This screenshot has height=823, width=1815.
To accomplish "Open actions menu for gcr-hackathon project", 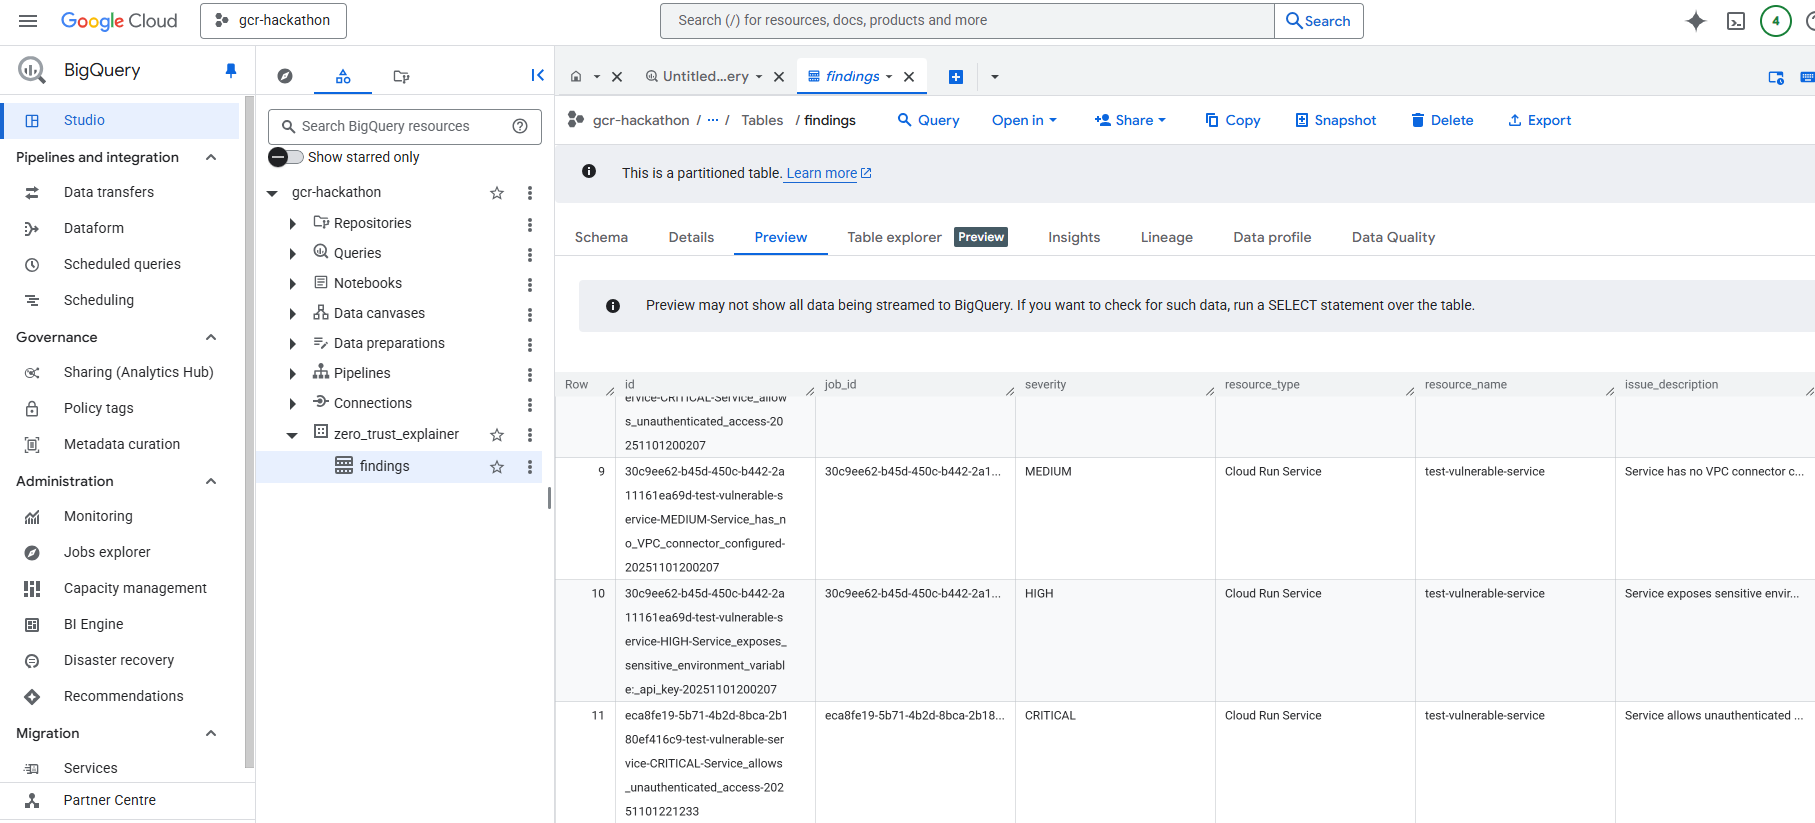I will coord(530,193).
